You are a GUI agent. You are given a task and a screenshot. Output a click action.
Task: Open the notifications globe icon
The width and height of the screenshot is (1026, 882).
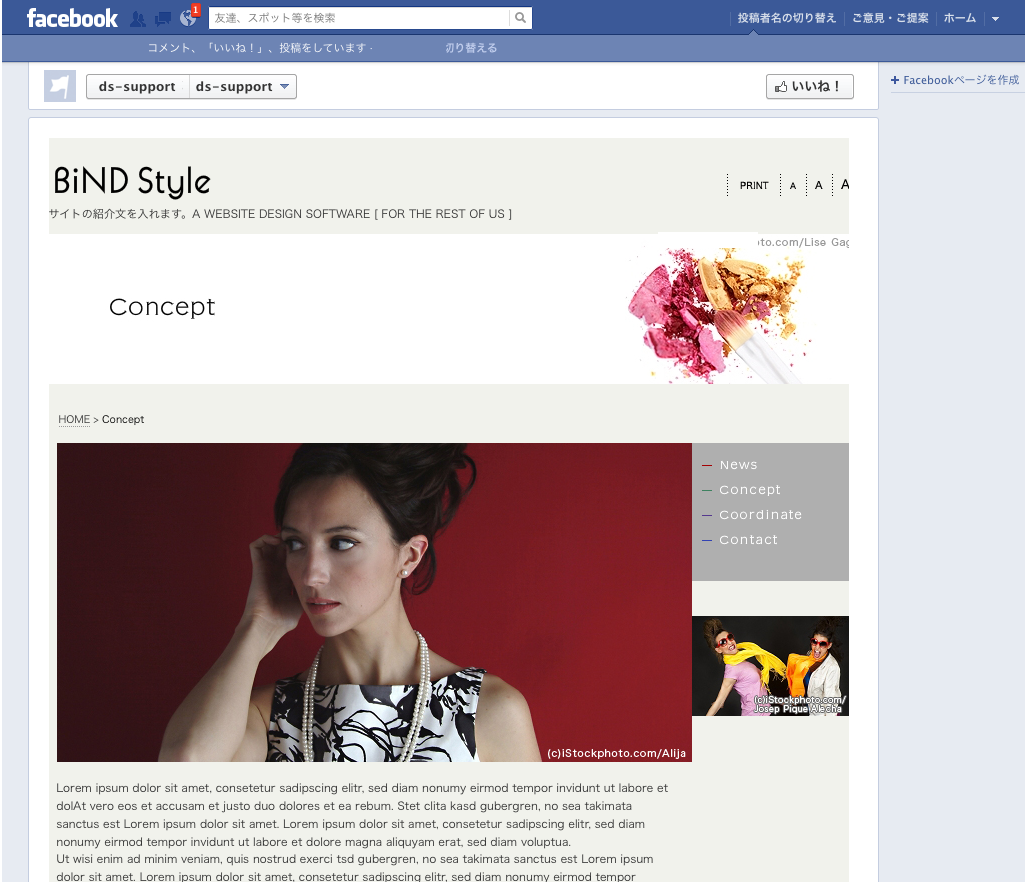(x=188, y=18)
